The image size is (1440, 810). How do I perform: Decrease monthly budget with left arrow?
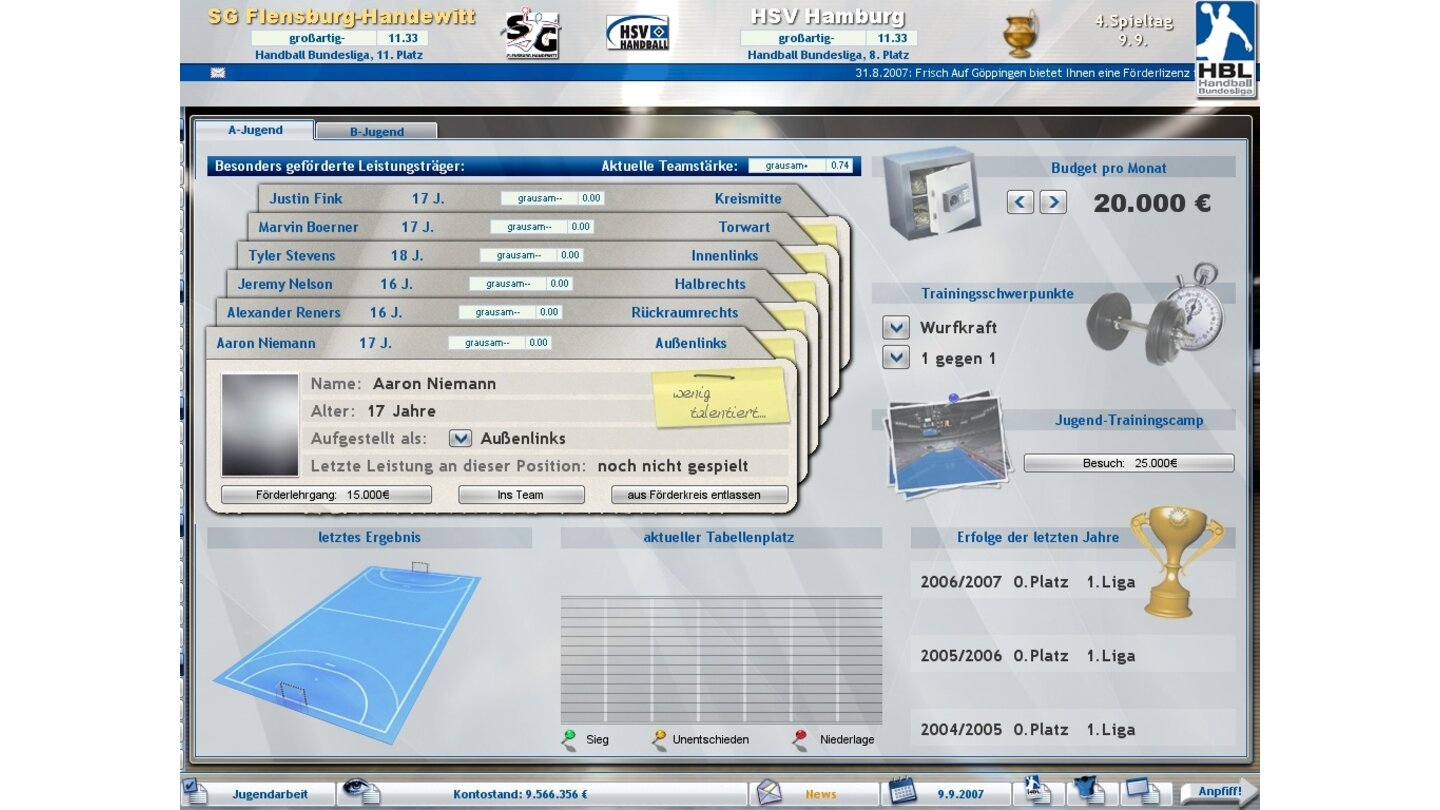pyautogui.click(x=1020, y=203)
